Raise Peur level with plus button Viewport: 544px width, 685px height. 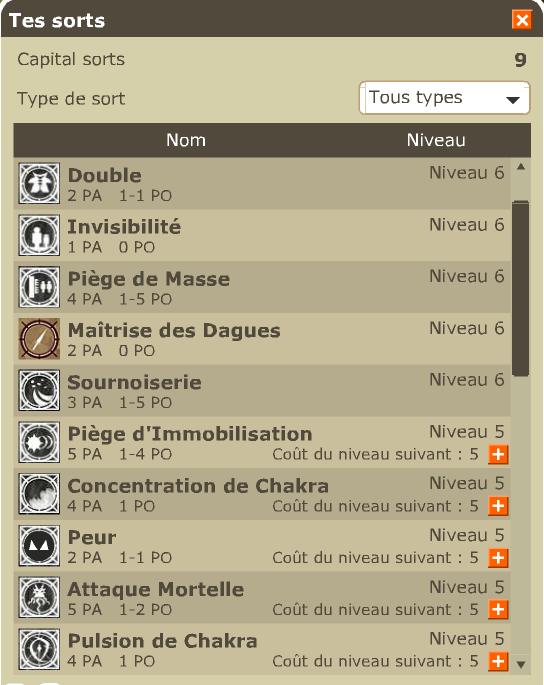coord(498,558)
